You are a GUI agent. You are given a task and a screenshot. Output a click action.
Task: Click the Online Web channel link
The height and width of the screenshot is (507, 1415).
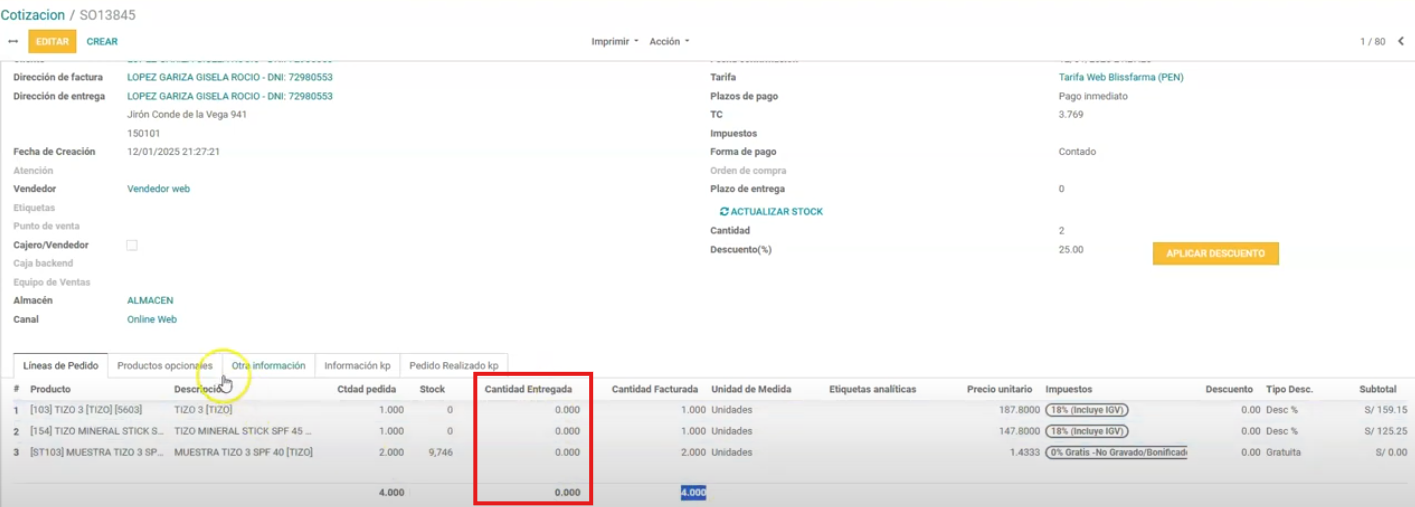click(x=152, y=319)
